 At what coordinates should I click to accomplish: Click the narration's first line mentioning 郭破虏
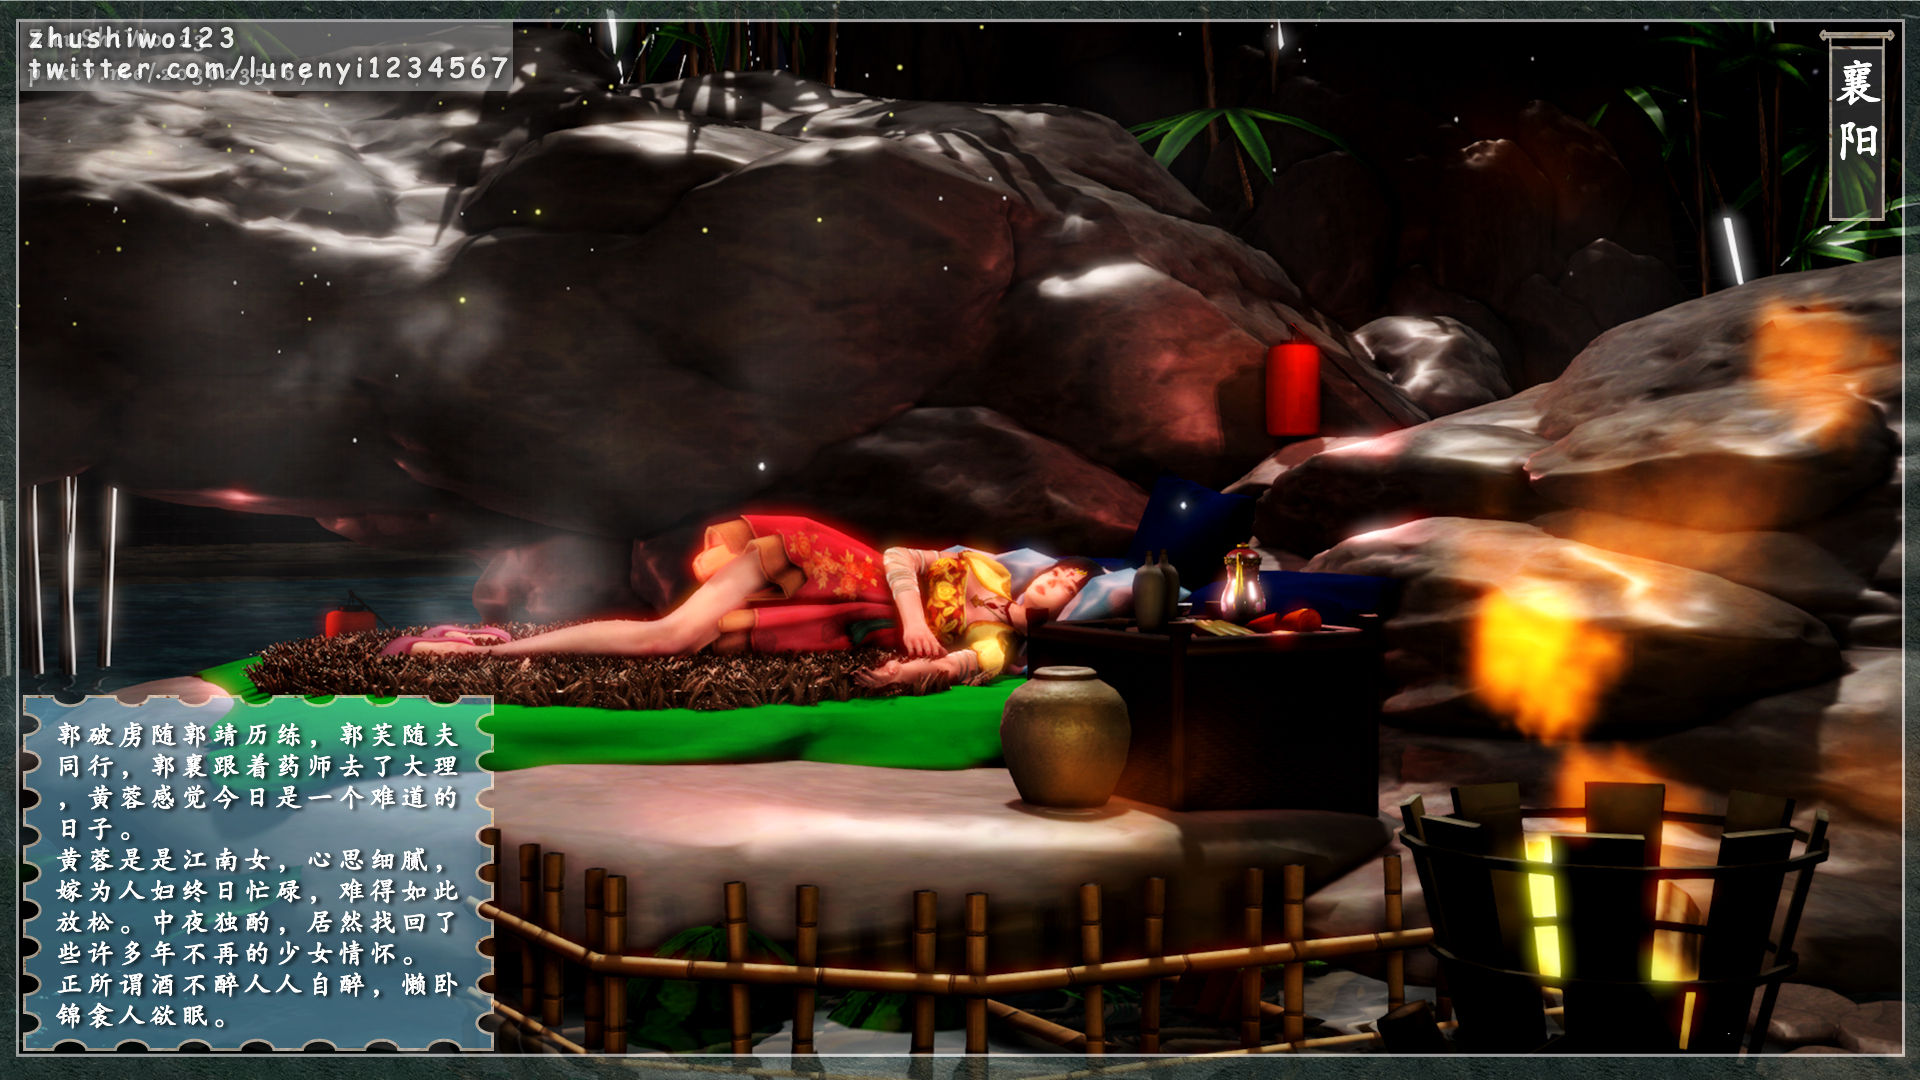click(x=258, y=736)
